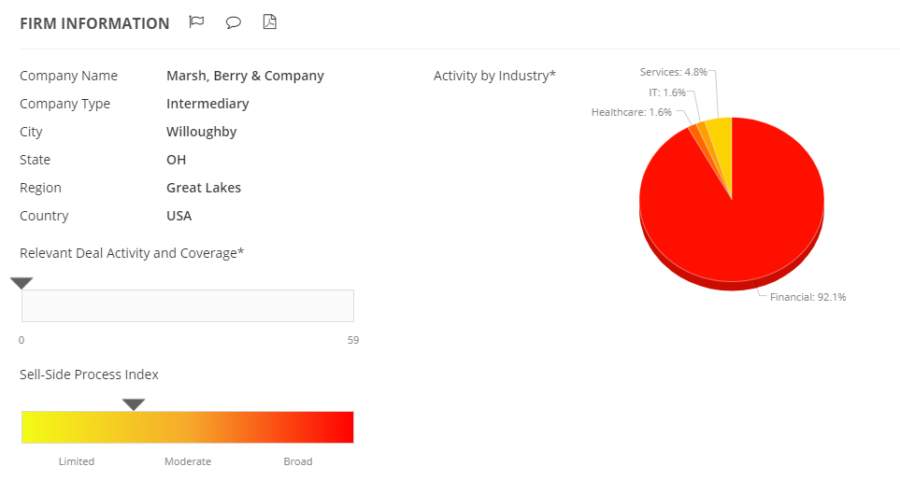Click the Sell-Side Process Index marker
900x495 pixels.
[134, 405]
